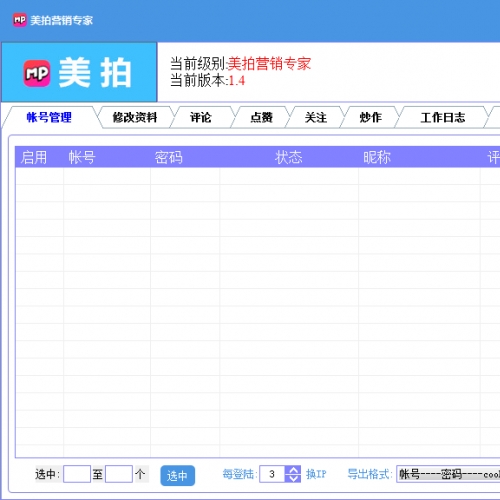Click the 换IP label
Viewport: 500px width, 500px height.
click(316, 474)
